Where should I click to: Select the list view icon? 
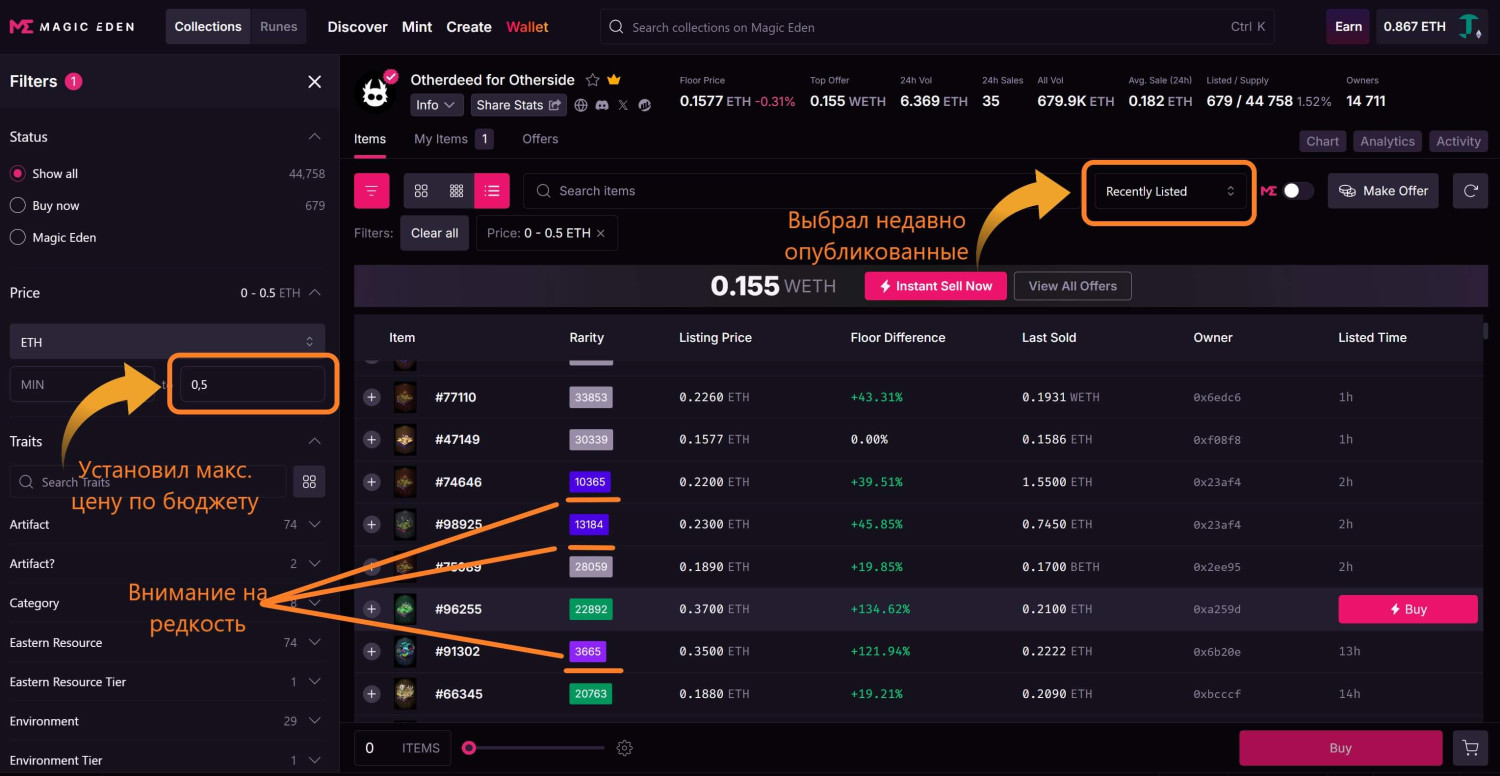[x=492, y=191]
